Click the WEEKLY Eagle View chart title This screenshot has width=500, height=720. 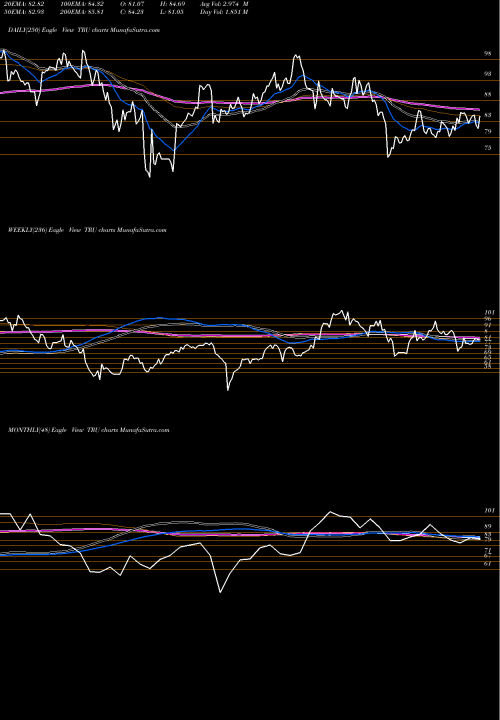click(87, 230)
